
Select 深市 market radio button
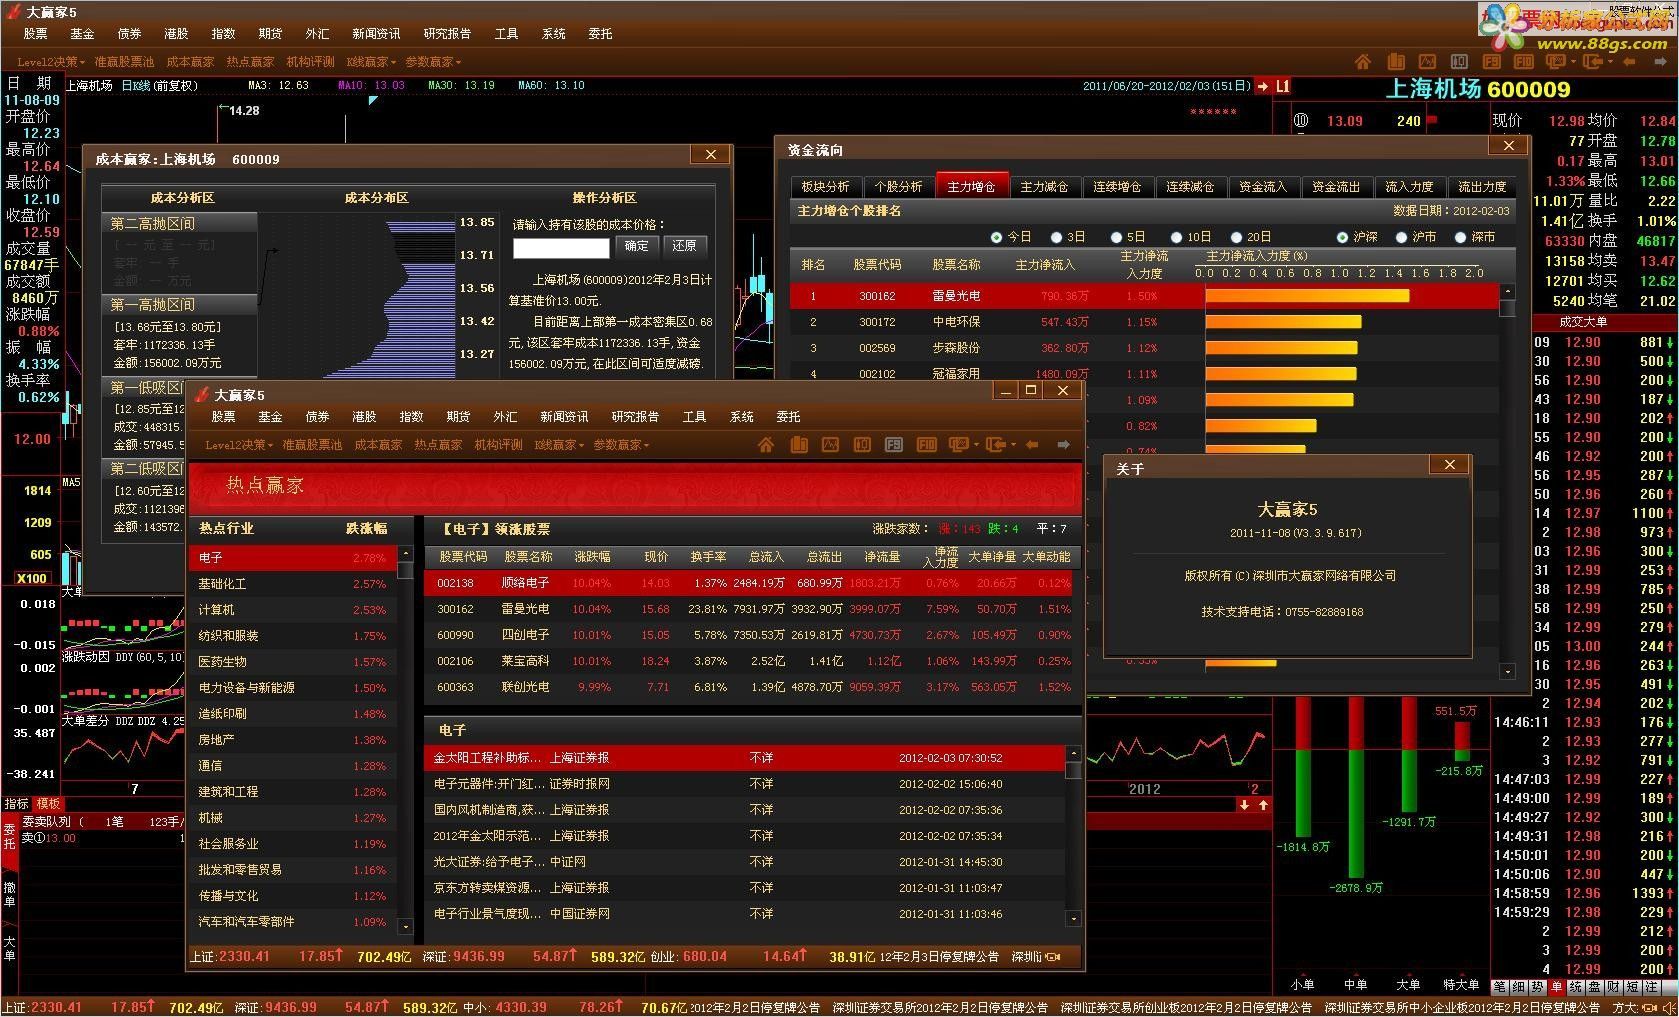1461,237
